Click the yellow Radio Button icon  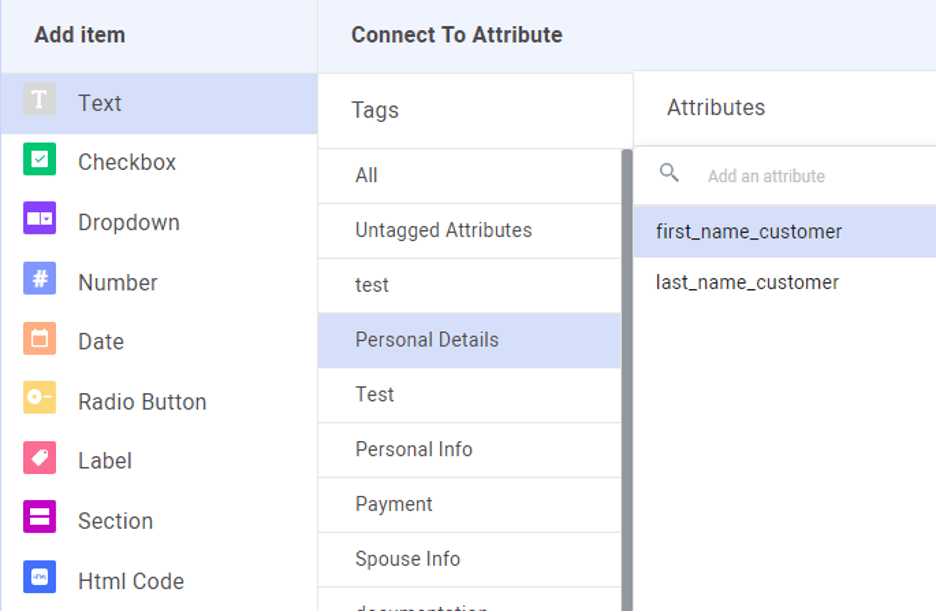(x=40, y=398)
